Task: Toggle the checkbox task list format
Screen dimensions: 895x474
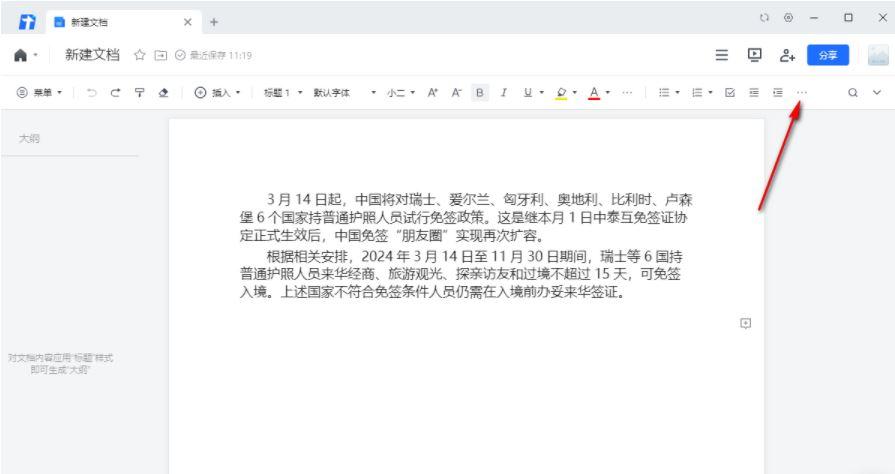Action: (730, 93)
